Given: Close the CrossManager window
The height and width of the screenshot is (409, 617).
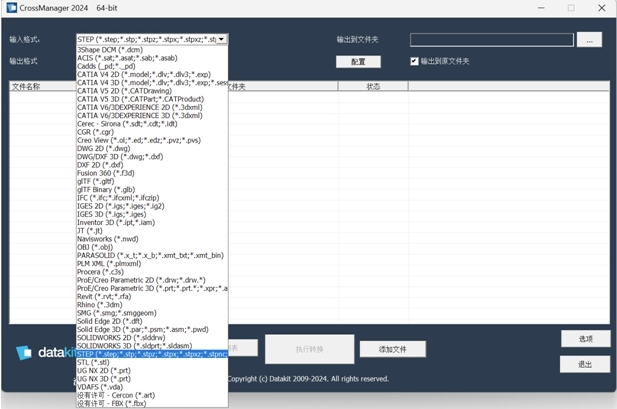Looking at the screenshot, I should point(602,8).
